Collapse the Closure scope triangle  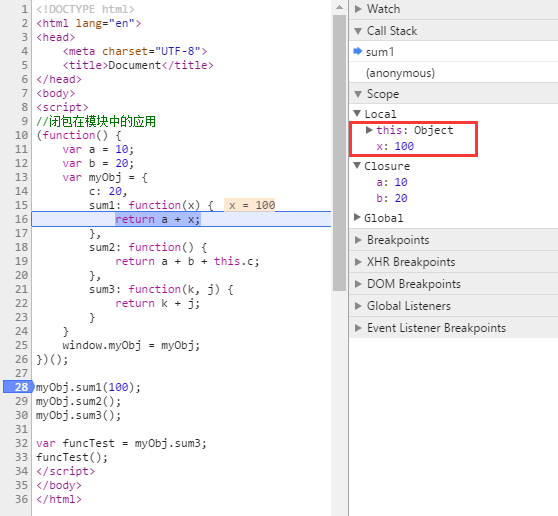pos(357,166)
